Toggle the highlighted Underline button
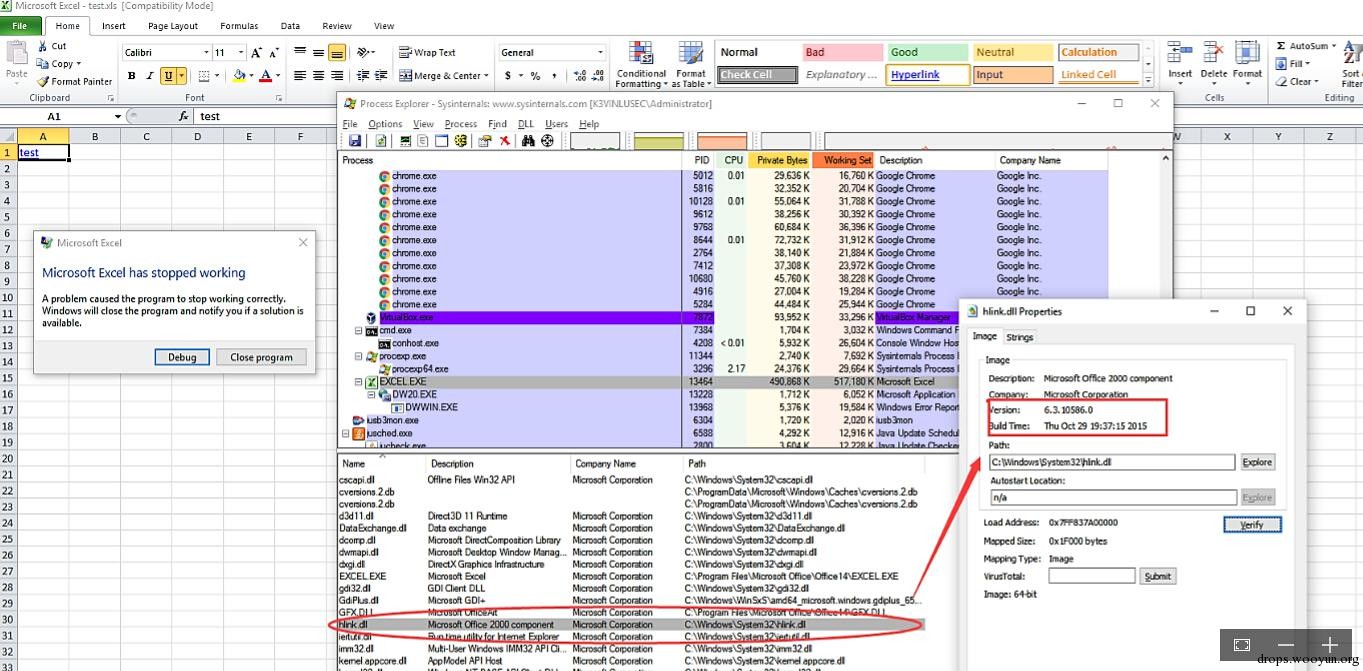 pyautogui.click(x=167, y=76)
